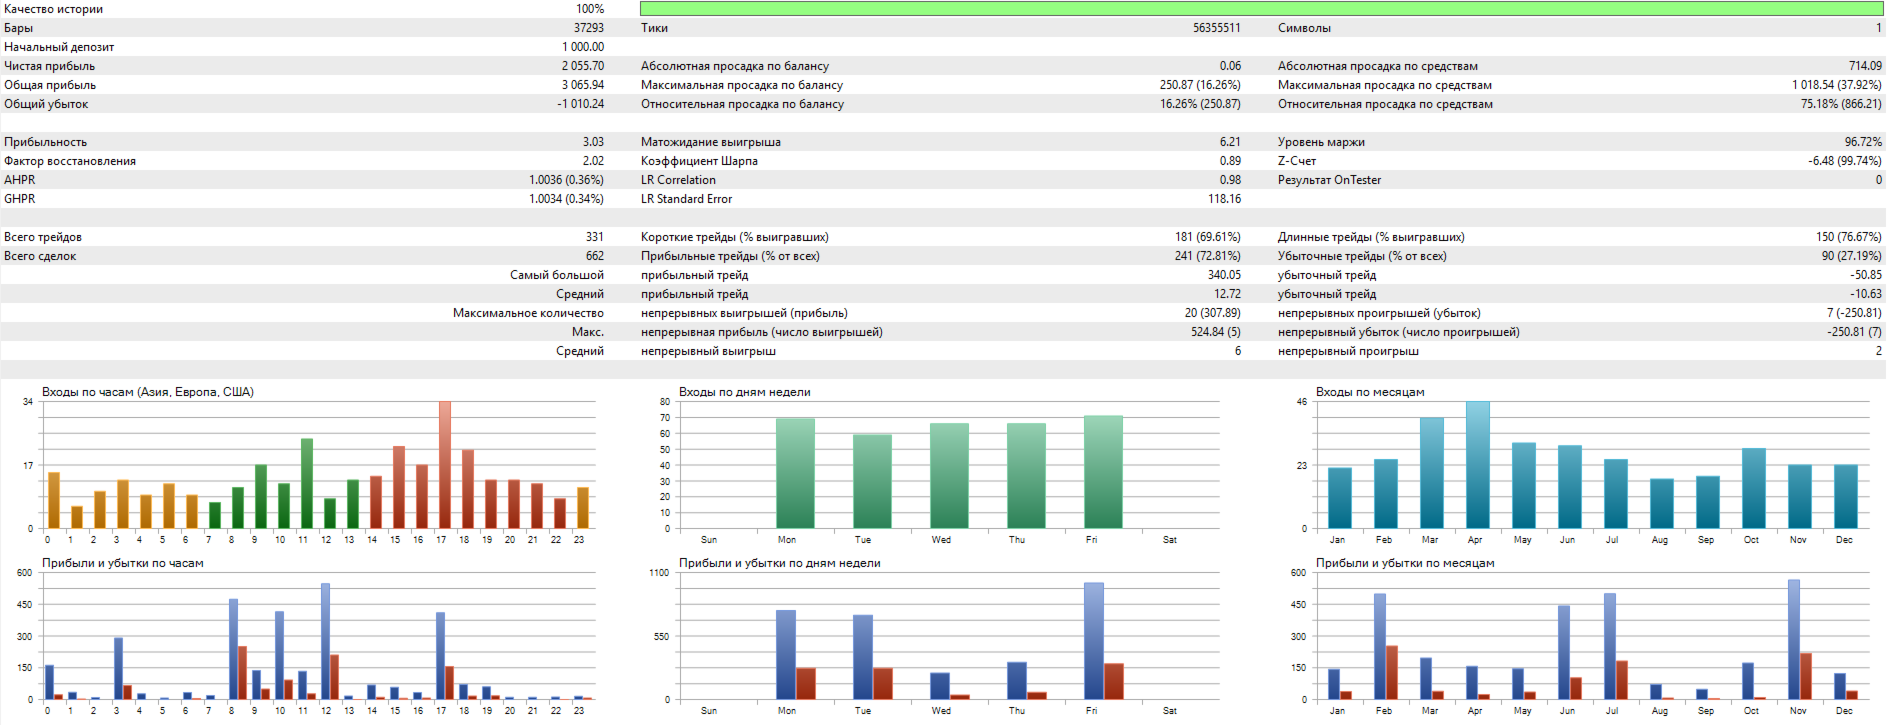The height and width of the screenshot is (725, 1887).
Task: Select April bar in Входы по месяцам chart
Action: (1477, 465)
